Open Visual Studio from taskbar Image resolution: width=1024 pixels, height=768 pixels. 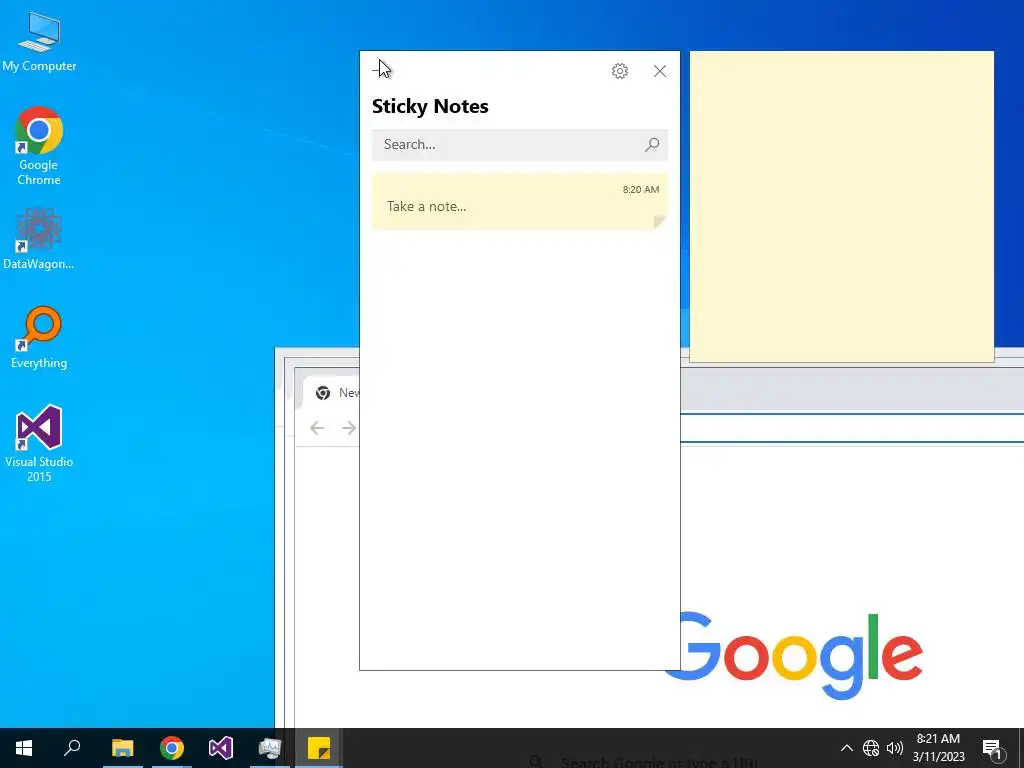(221, 748)
